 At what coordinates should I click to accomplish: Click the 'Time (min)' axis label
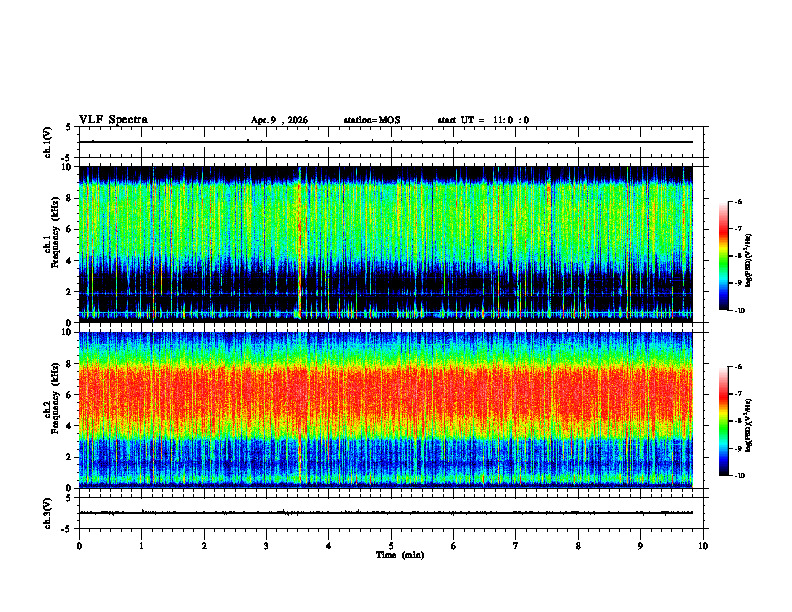click(400, 555)
